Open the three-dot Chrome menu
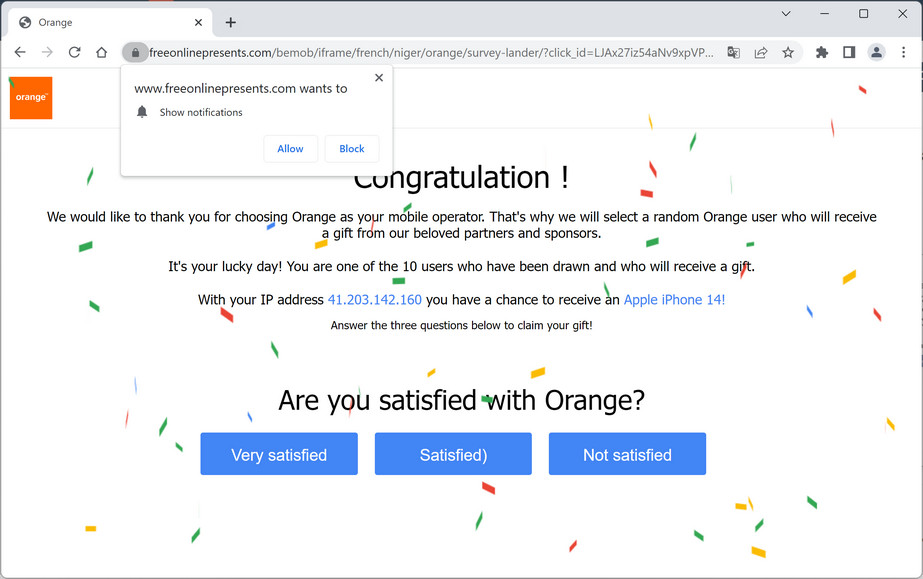The image size is (923, 579). (x=903, y=52)
